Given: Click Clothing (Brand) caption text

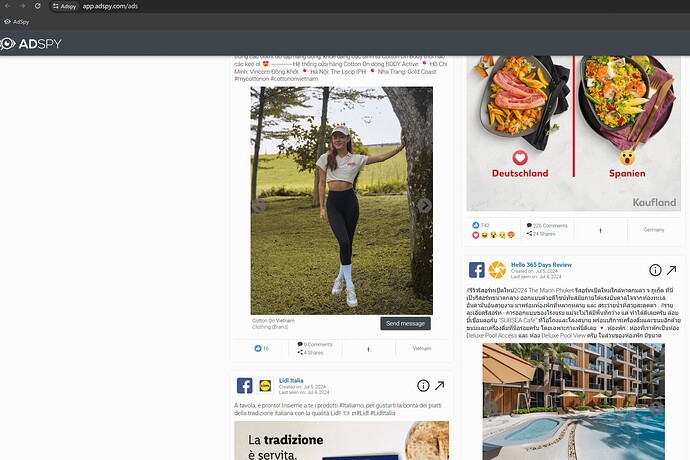Looking at the screenshot, I should 270,327.
